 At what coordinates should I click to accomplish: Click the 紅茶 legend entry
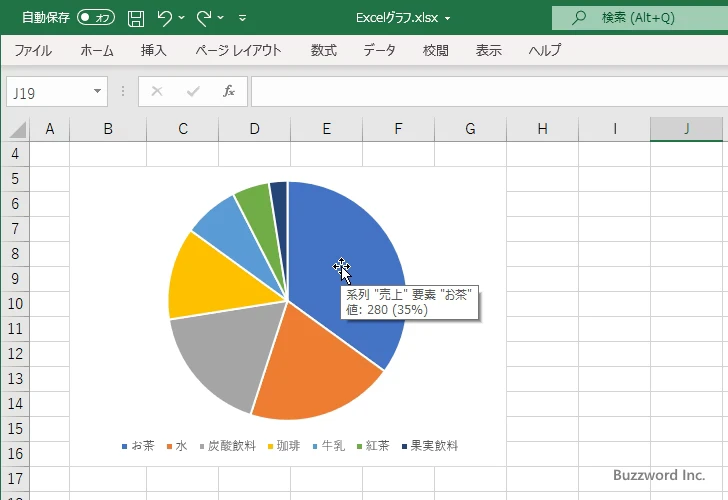(x=373, y=446)
